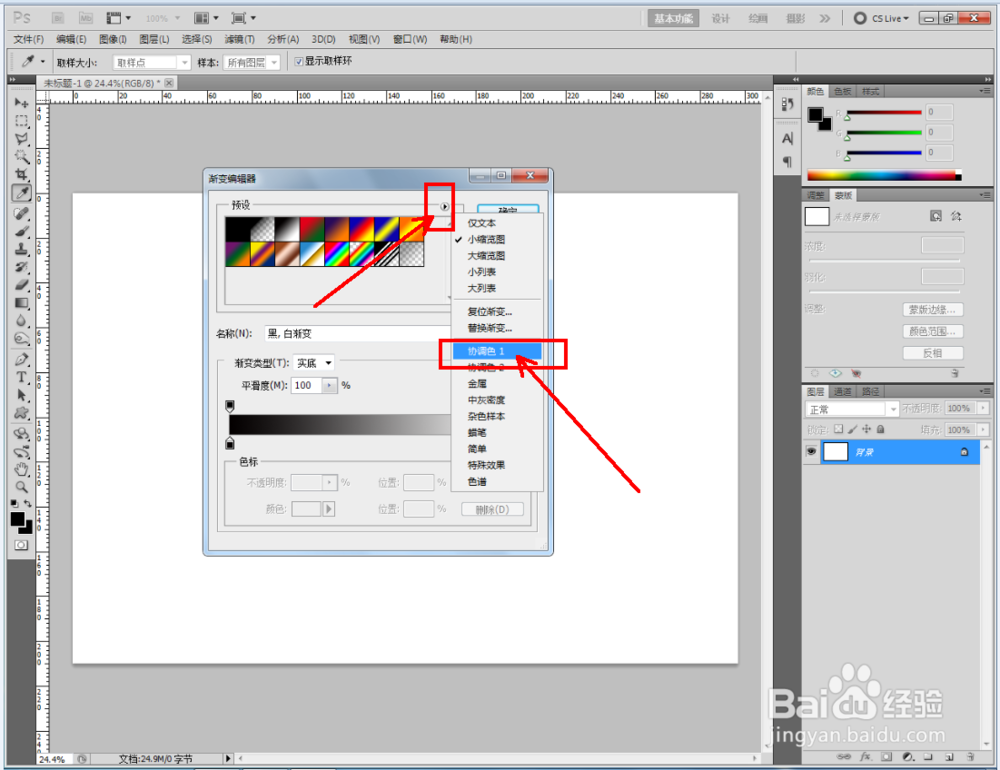The width and height of the screenshot is (1000, 770).
Task: Open the Paragraph panel icon
Action: tap(787, 162)
